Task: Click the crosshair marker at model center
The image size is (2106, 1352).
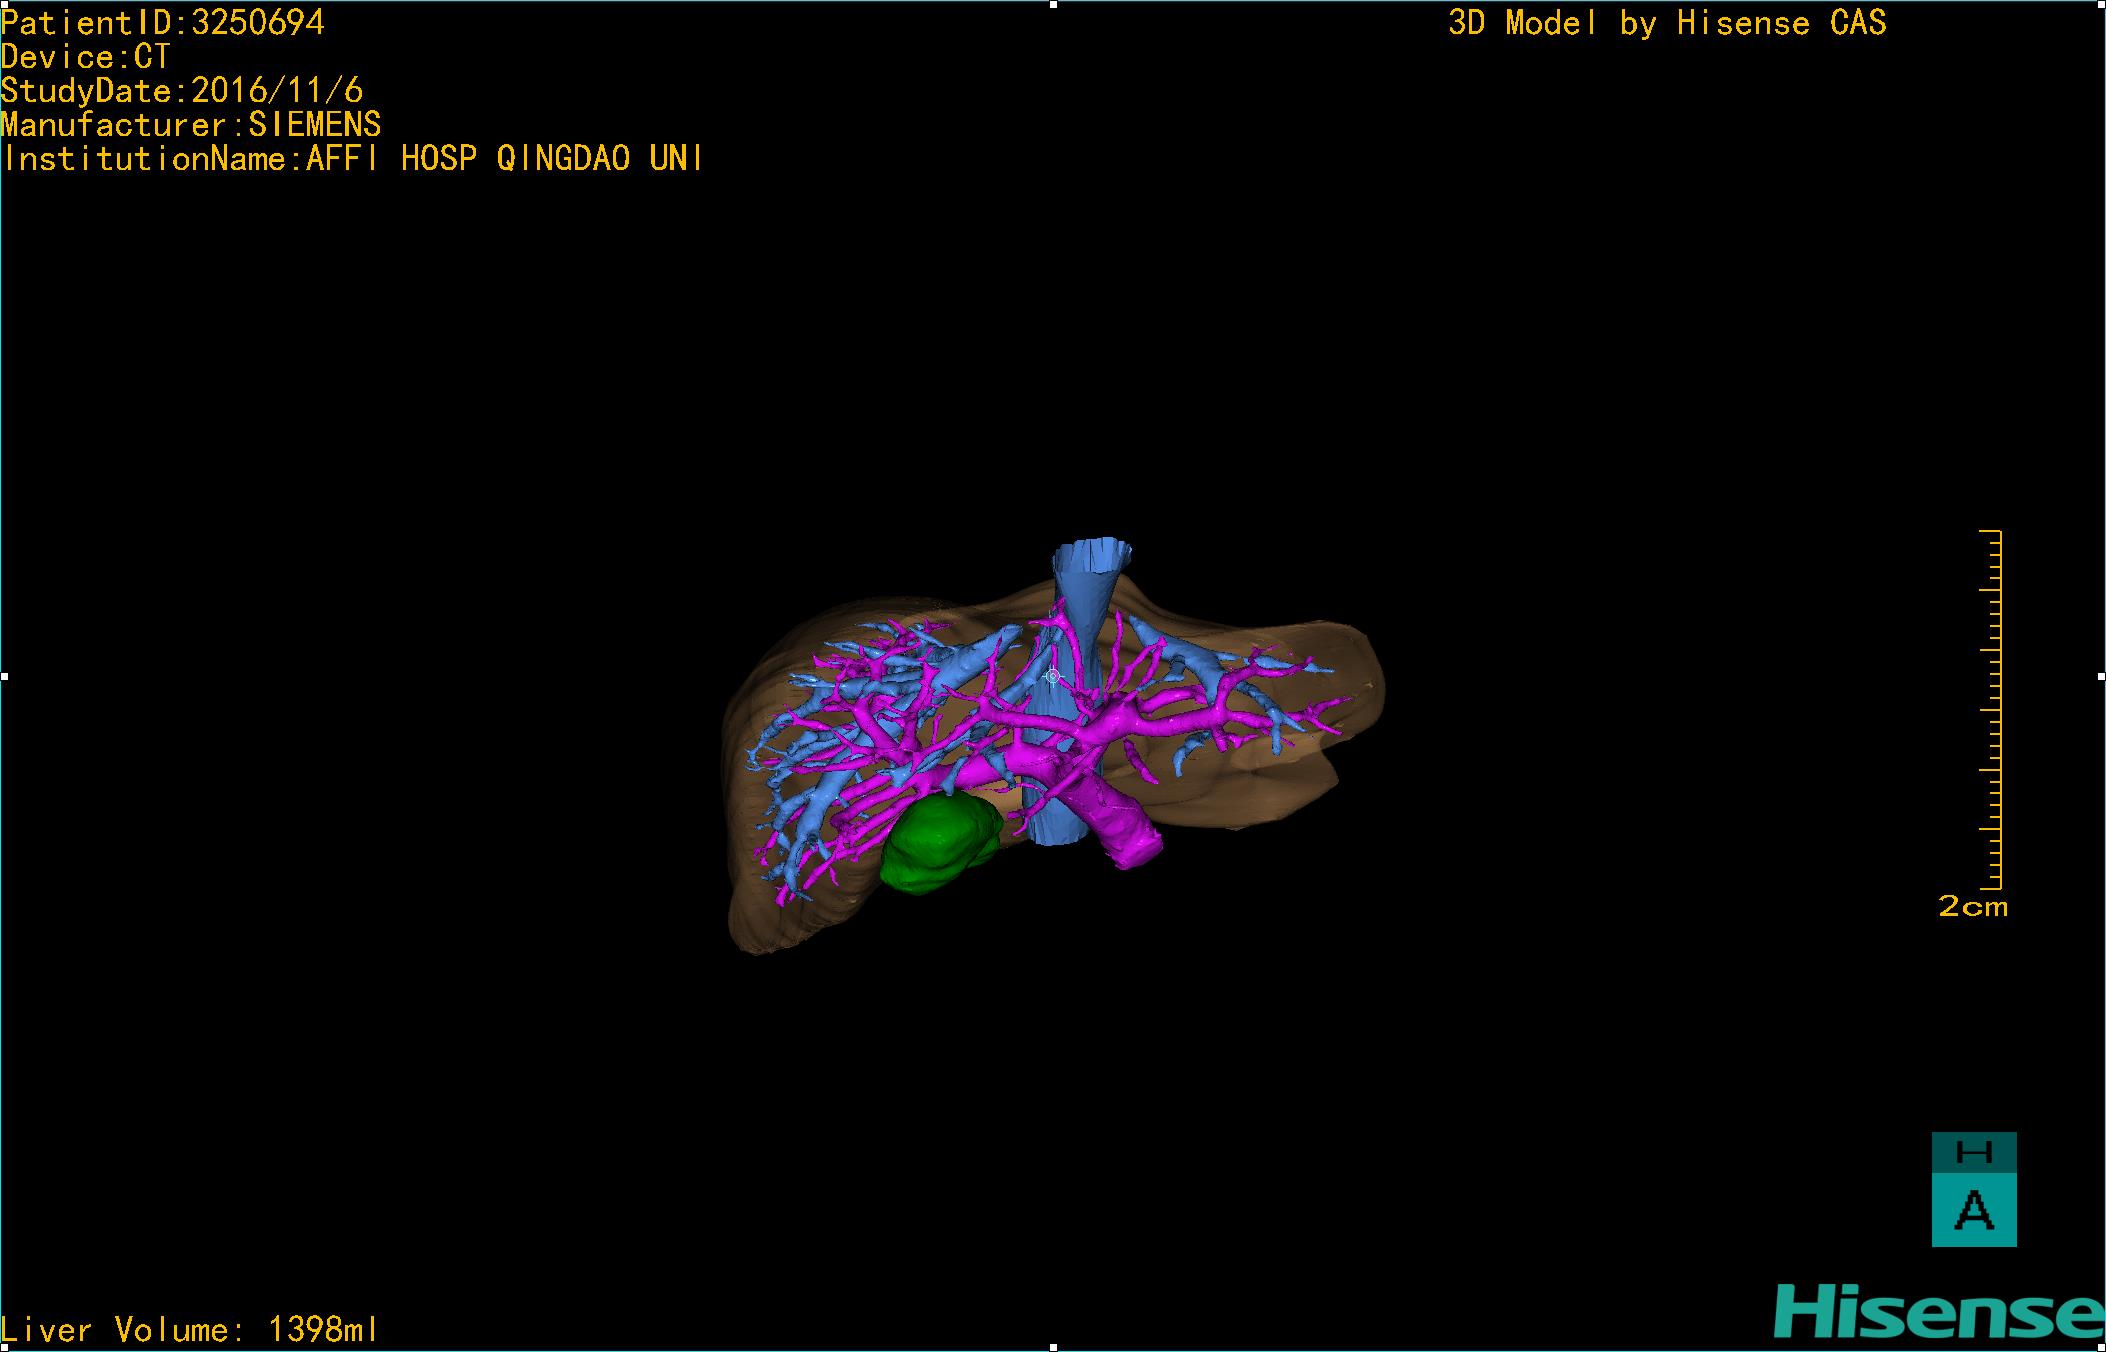Action: [1052, 676]
